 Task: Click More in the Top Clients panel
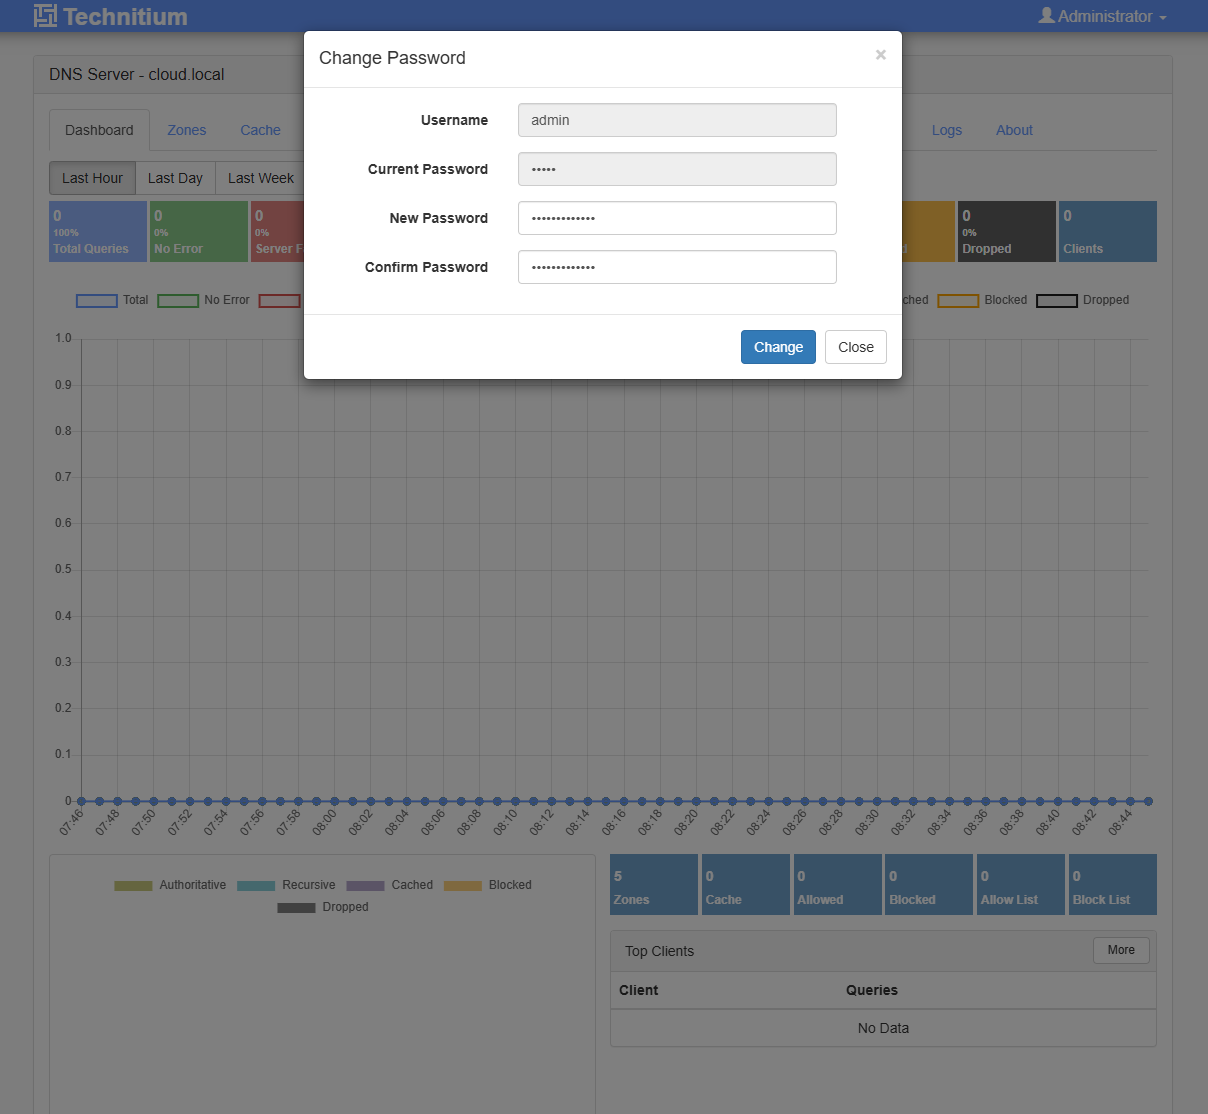[x=1120, y=950]
